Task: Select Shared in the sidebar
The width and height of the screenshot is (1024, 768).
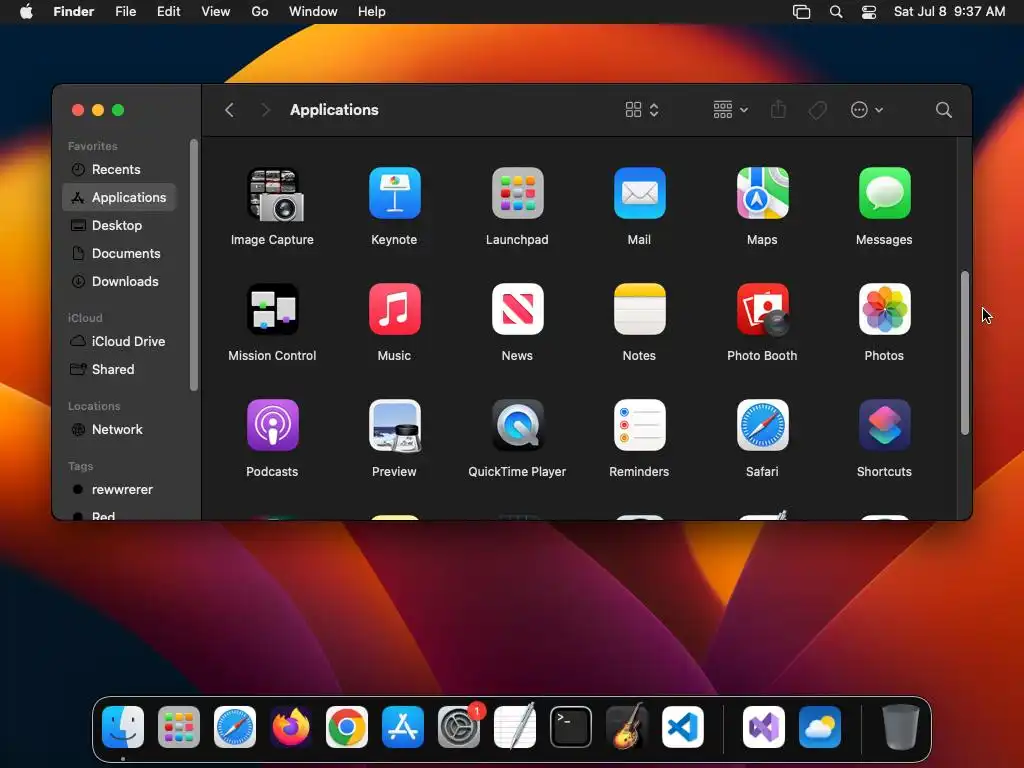Action: coord(119,370)
